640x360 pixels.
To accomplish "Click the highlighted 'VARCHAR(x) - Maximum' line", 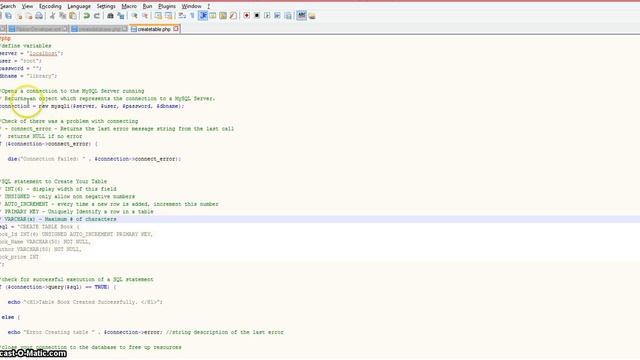I will pyautogui.click(x=320, y=219).
